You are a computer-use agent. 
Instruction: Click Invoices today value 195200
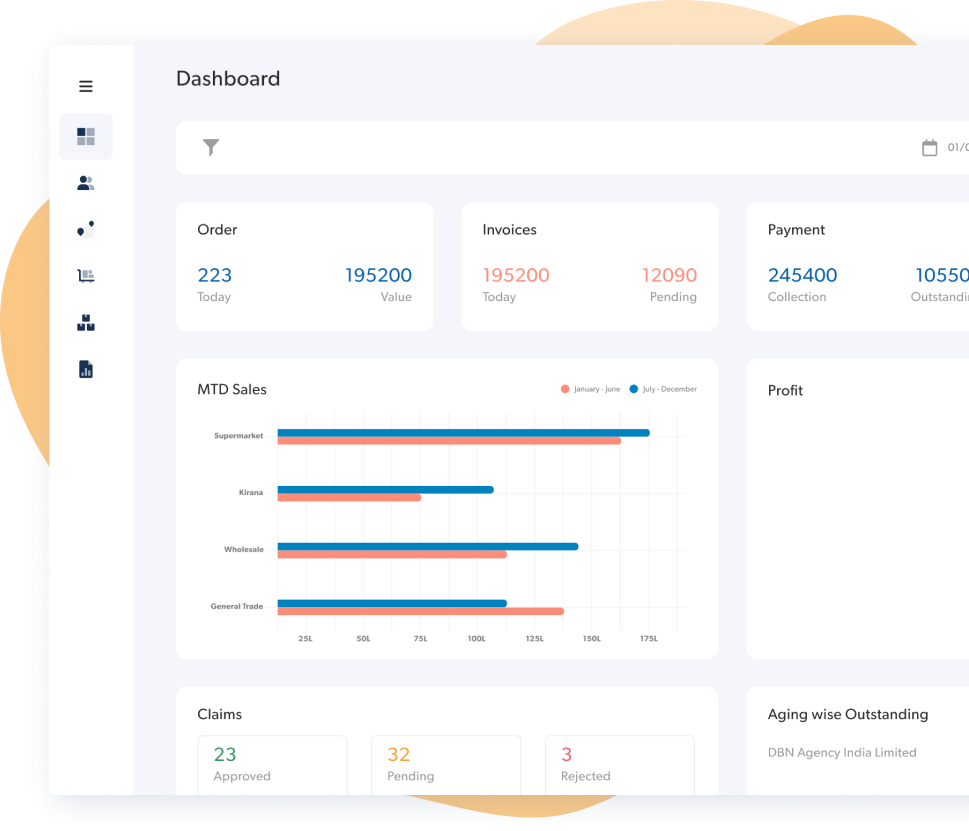coord(516,275)
